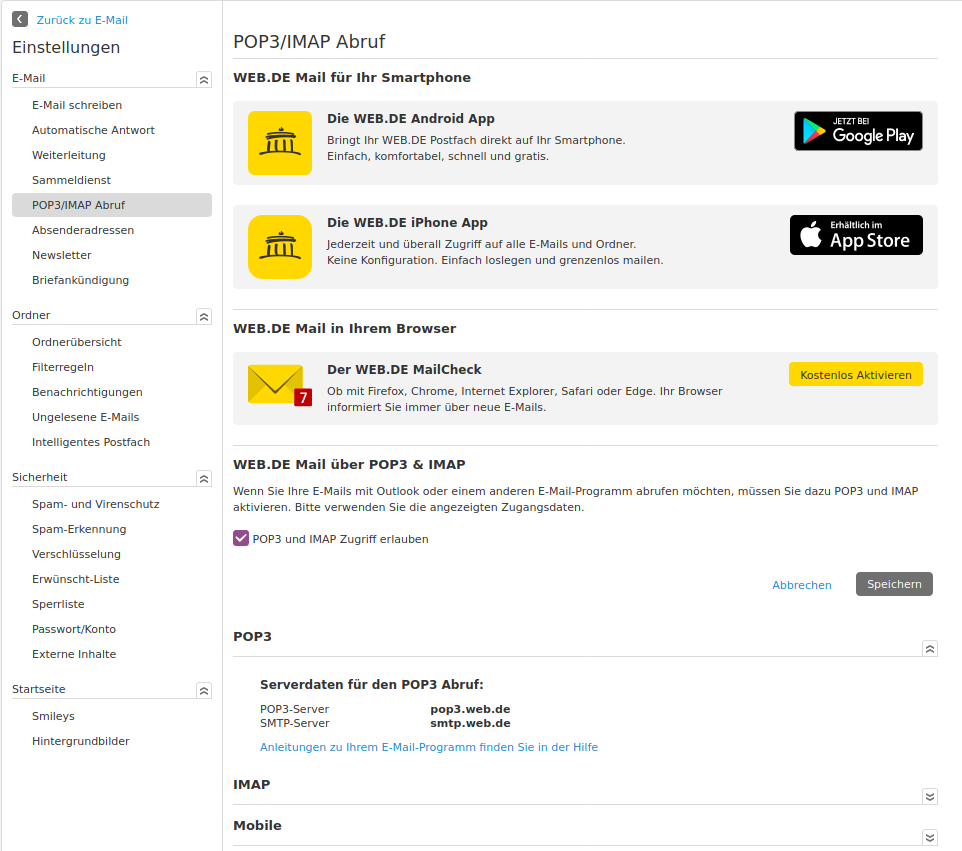Image resolution: width=962 pixels, height=851 pixels.
Task: Expand the Mobile section
Action: (930, 837)
